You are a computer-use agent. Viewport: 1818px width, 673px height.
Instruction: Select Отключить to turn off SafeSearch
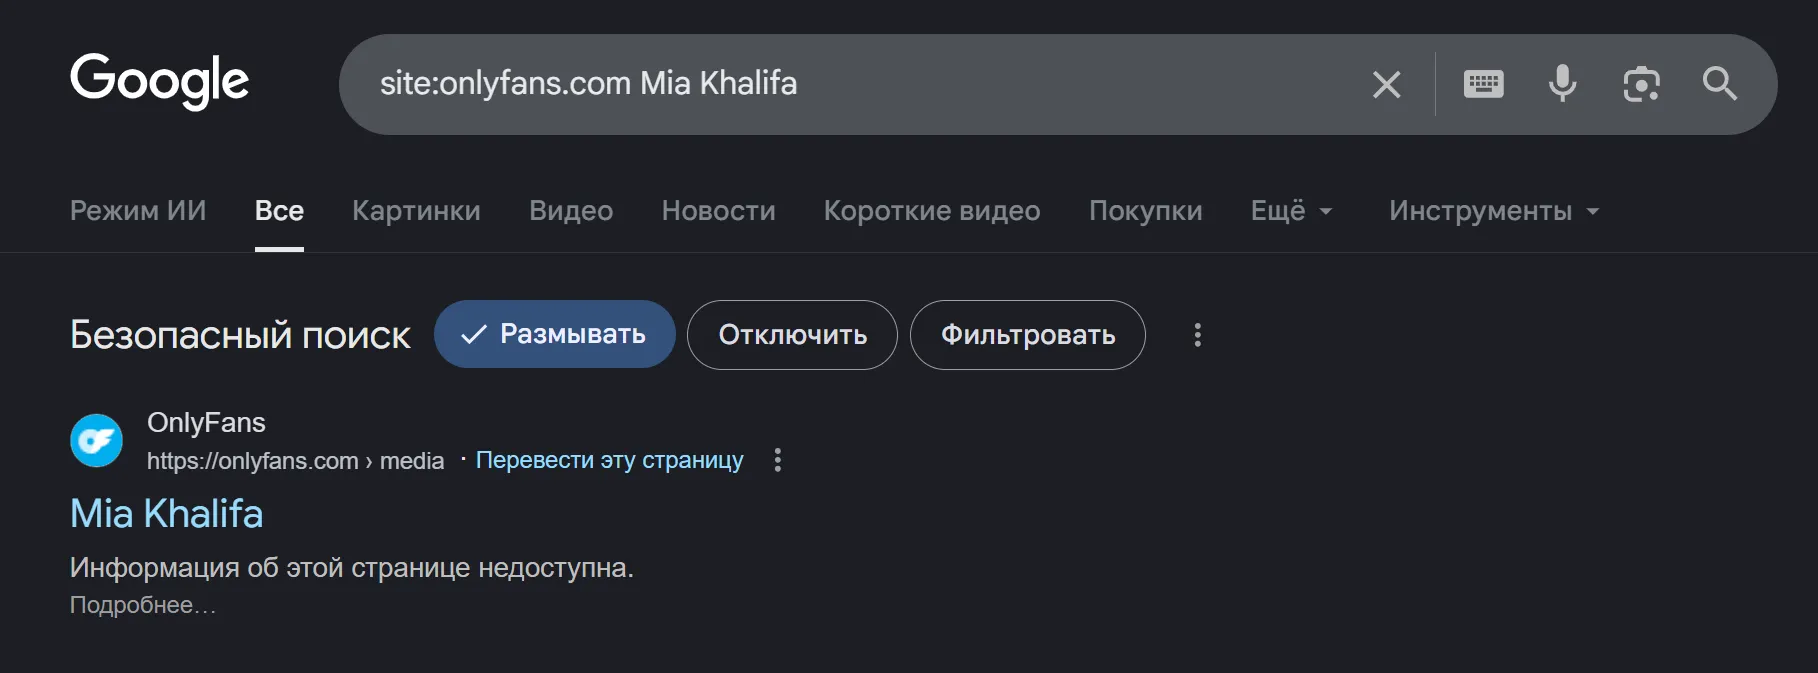pos(791,335)
